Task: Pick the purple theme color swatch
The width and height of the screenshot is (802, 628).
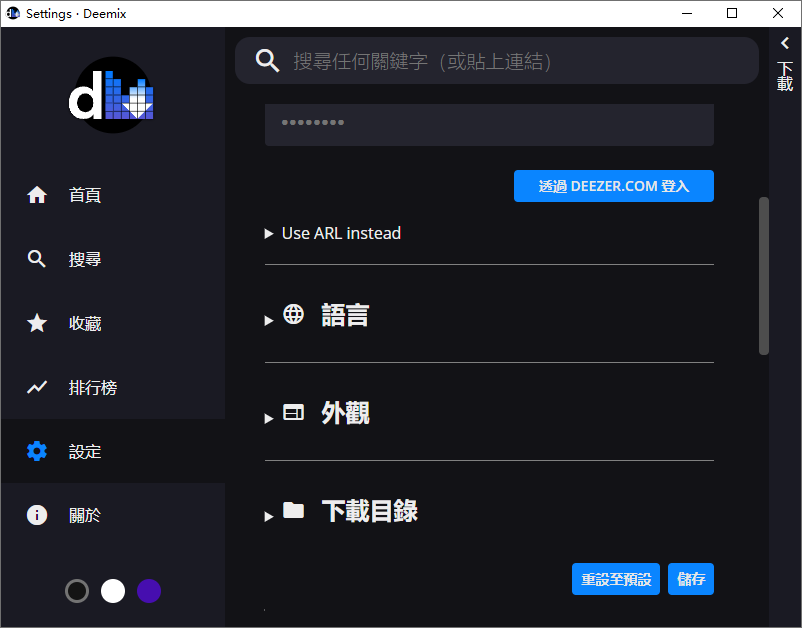Action: [148, 591]
